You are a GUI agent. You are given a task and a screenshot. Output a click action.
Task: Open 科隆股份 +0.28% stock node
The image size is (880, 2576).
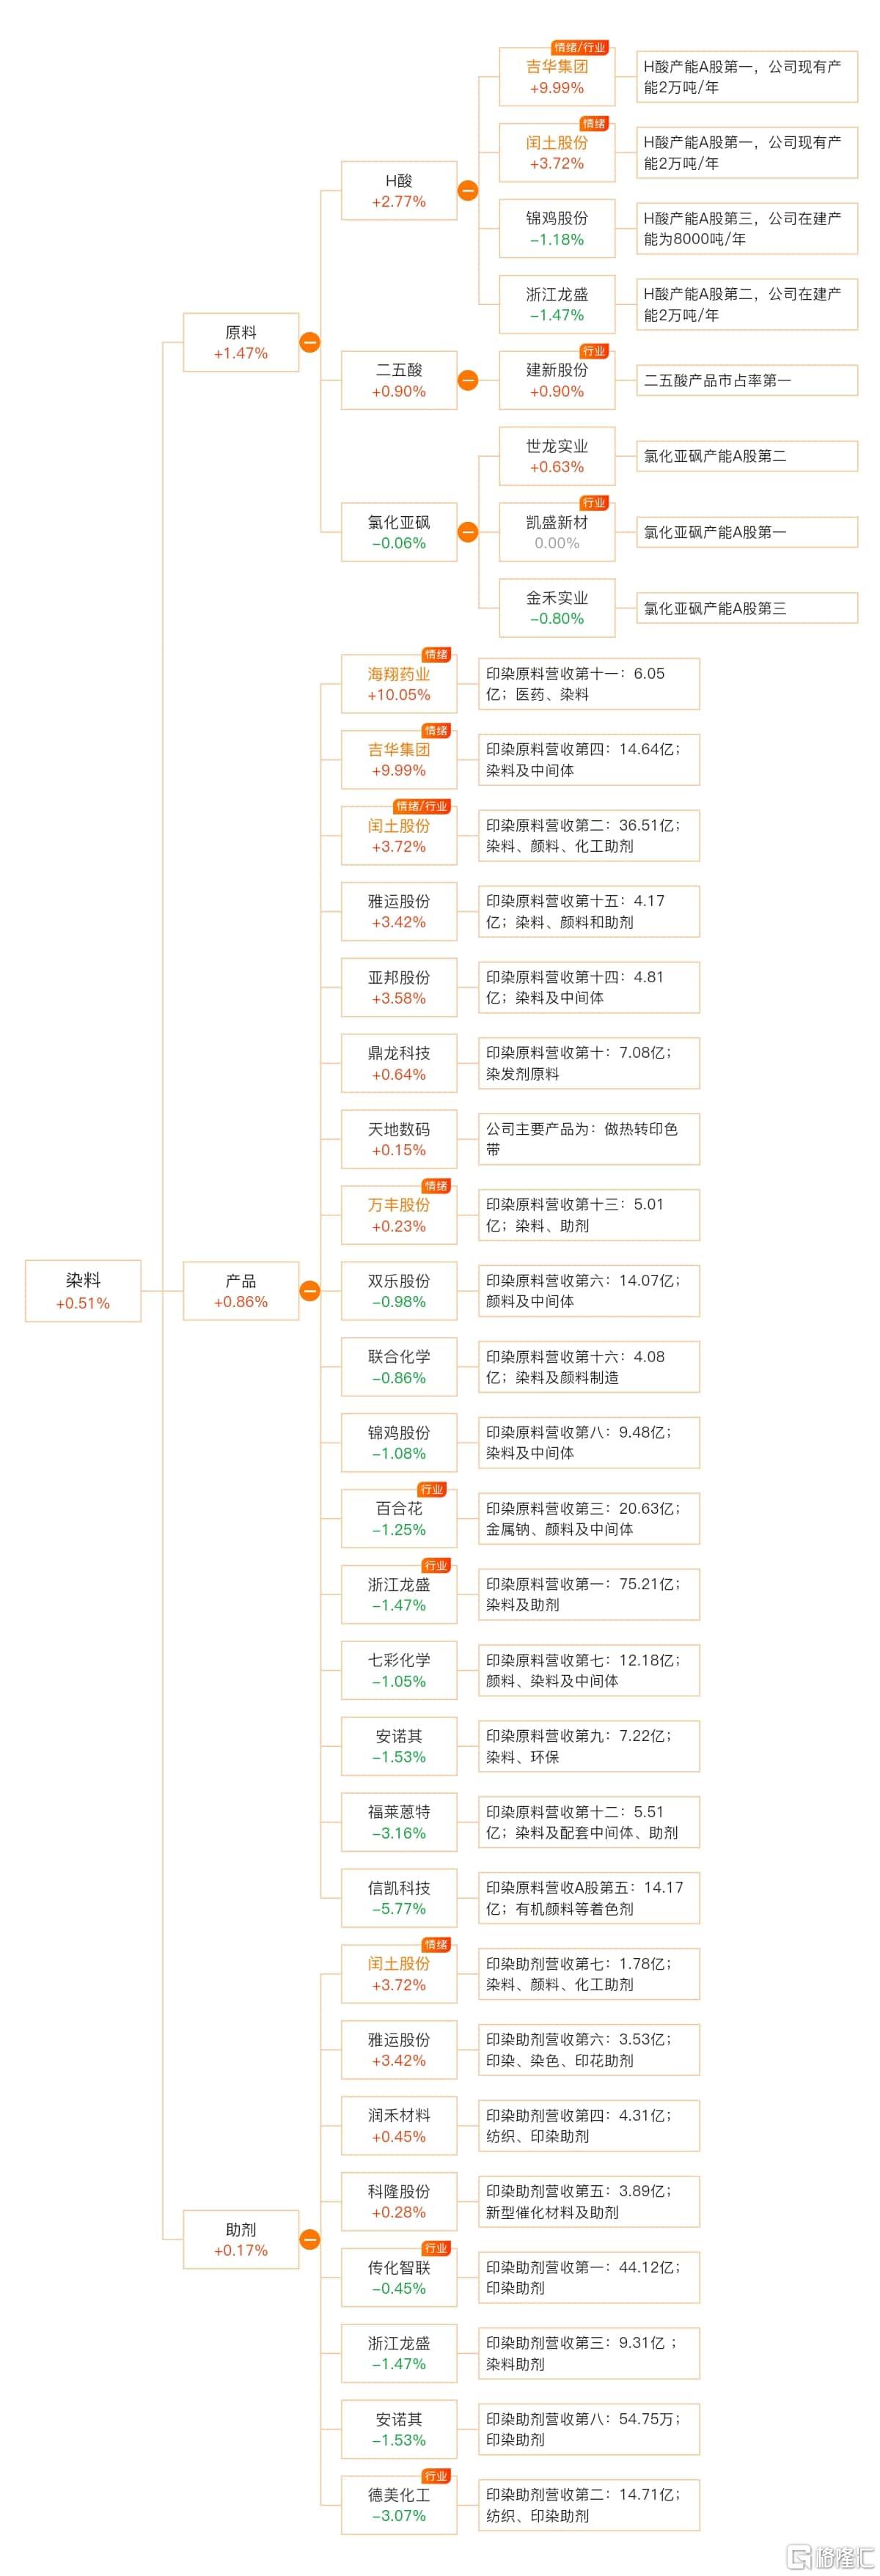coord(399,2202)
